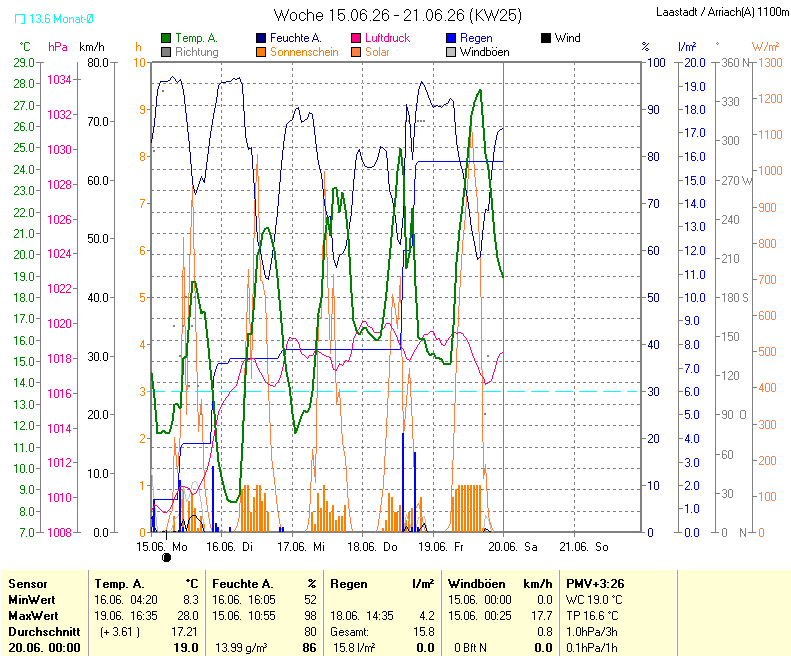Click the 360 N wind direction axis label
Screen dimensions: 791x656
(737, 63)
